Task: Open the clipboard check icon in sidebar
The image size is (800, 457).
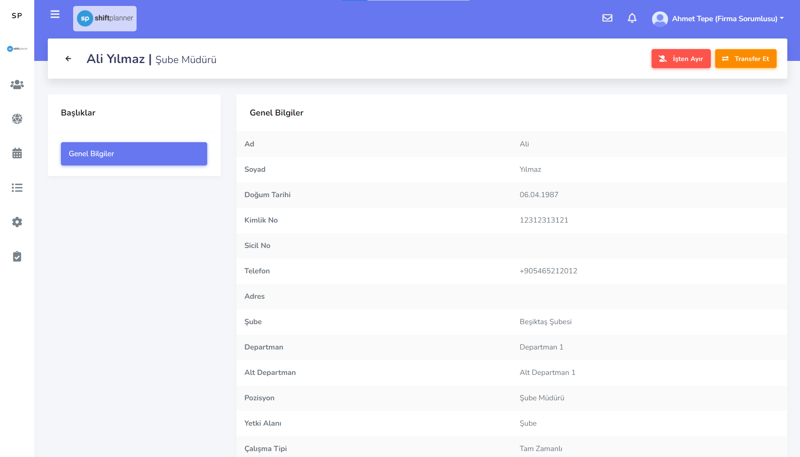Action: point(17,257)
